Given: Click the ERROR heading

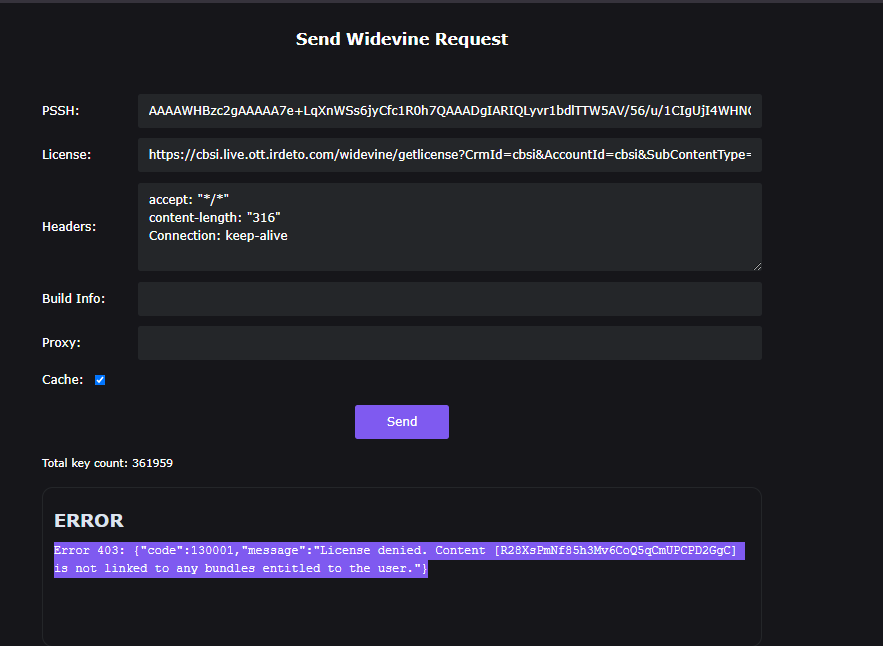Looking at the screenshot, I should [89, 521].
